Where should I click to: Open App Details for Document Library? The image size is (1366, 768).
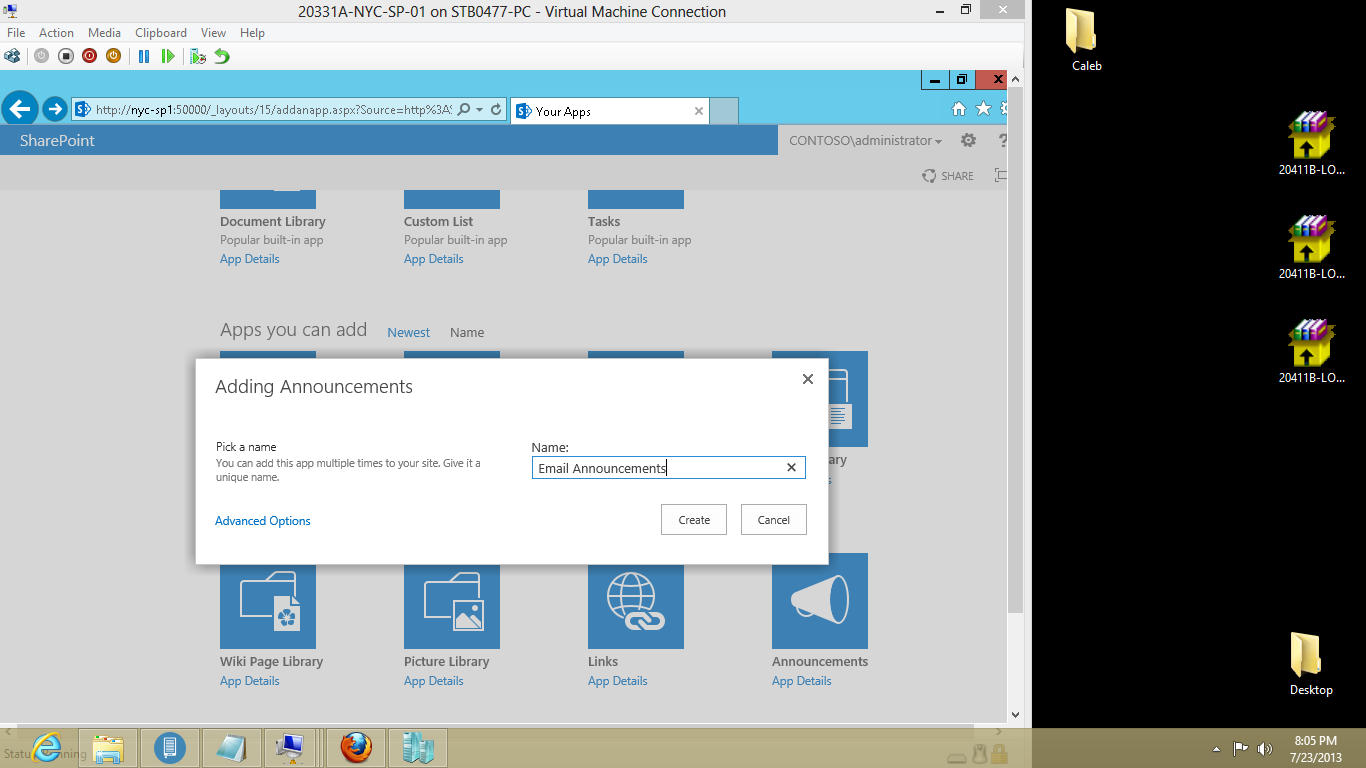250,259
